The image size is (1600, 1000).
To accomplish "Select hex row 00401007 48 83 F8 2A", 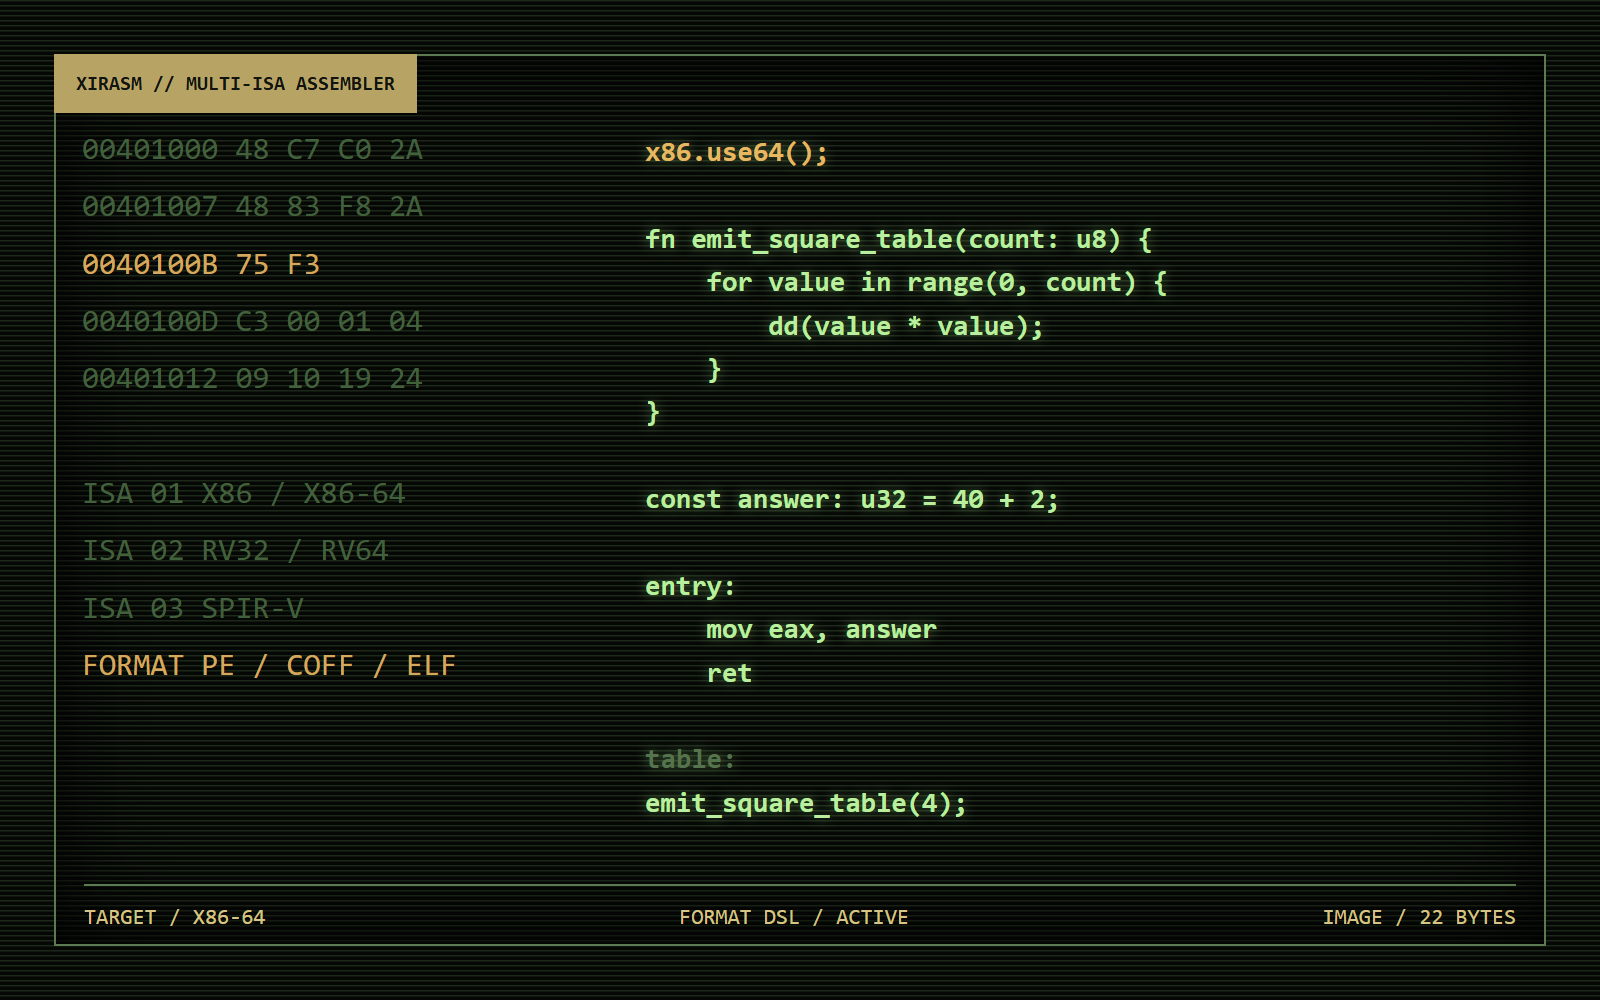I will coord(252,207).
